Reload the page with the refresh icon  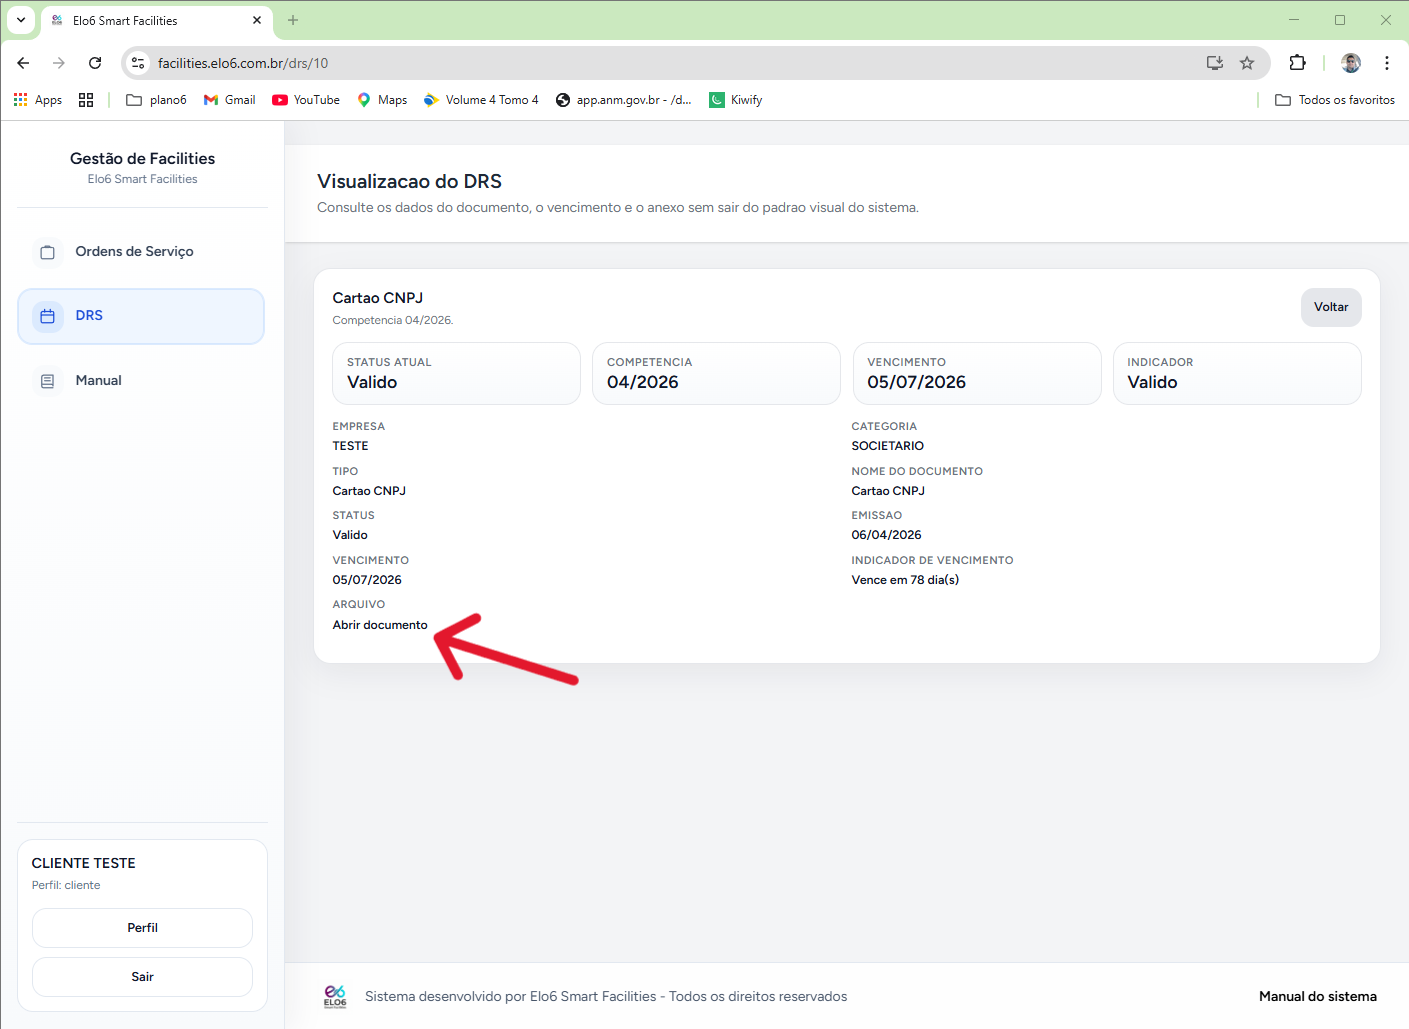95,63
